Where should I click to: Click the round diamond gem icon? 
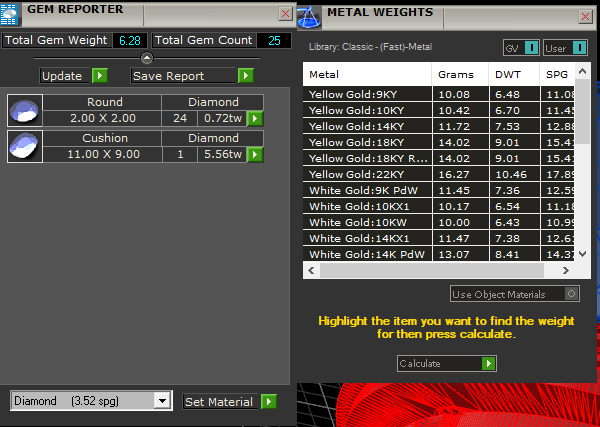[x=24, y=110]
